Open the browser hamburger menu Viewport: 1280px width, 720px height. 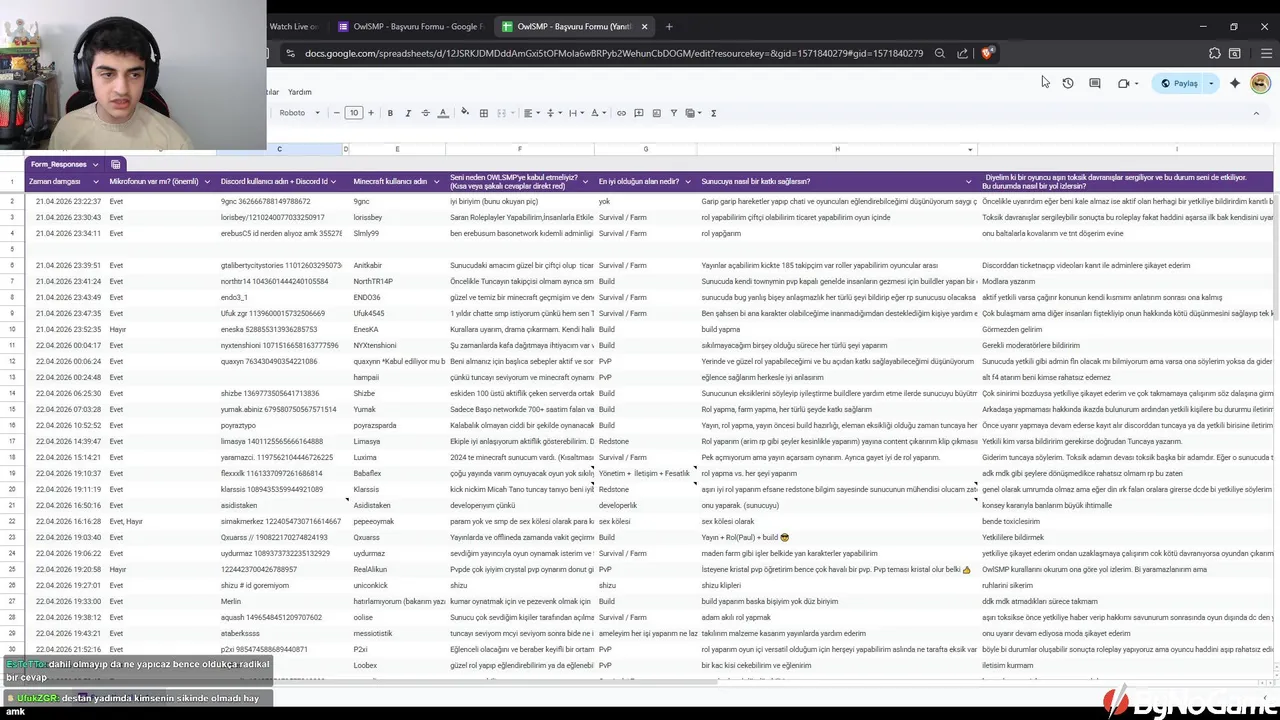coord(1266,54)
